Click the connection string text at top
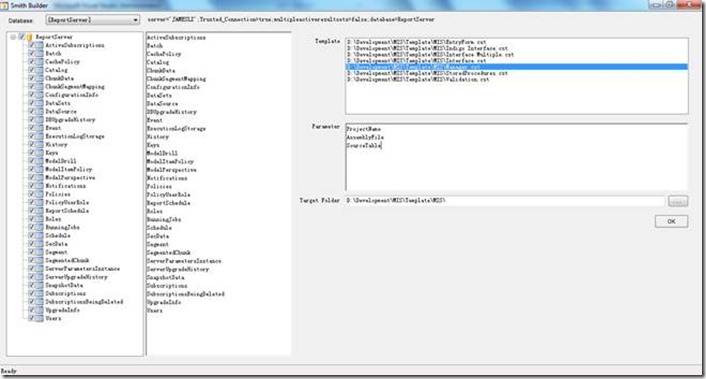706x379 pixels. [291, 19]
